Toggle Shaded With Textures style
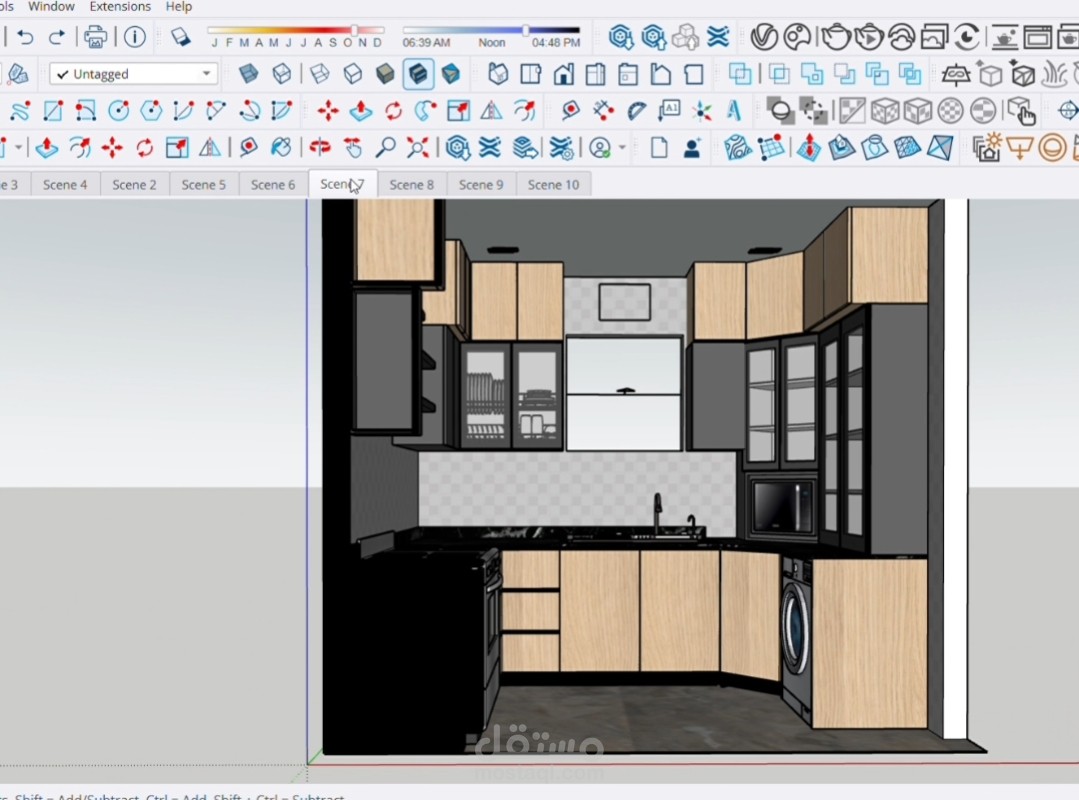Screen dimensions: 1079x800 tap(418, 74)
